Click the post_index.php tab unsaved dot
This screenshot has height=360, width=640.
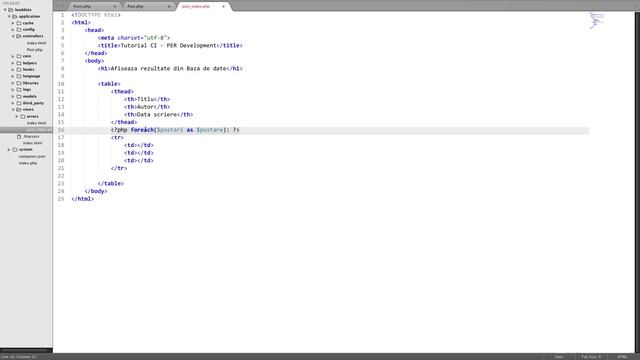[223, 7]
